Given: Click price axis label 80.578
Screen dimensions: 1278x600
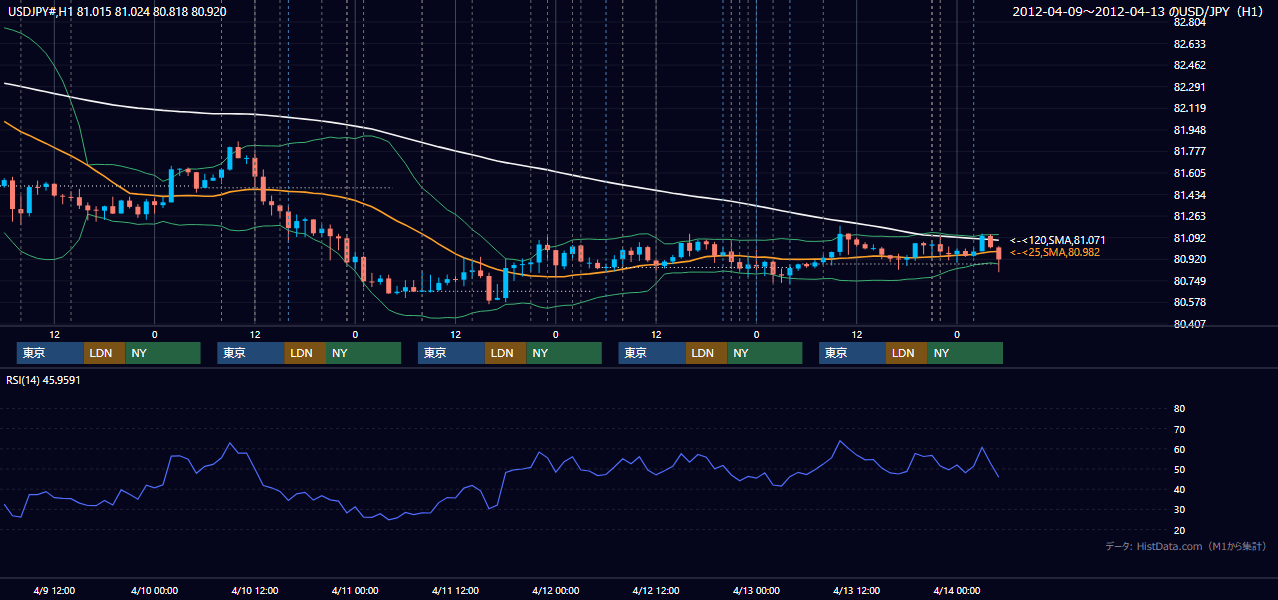Looking at the screenshot, I should (x=1189, y=302).
